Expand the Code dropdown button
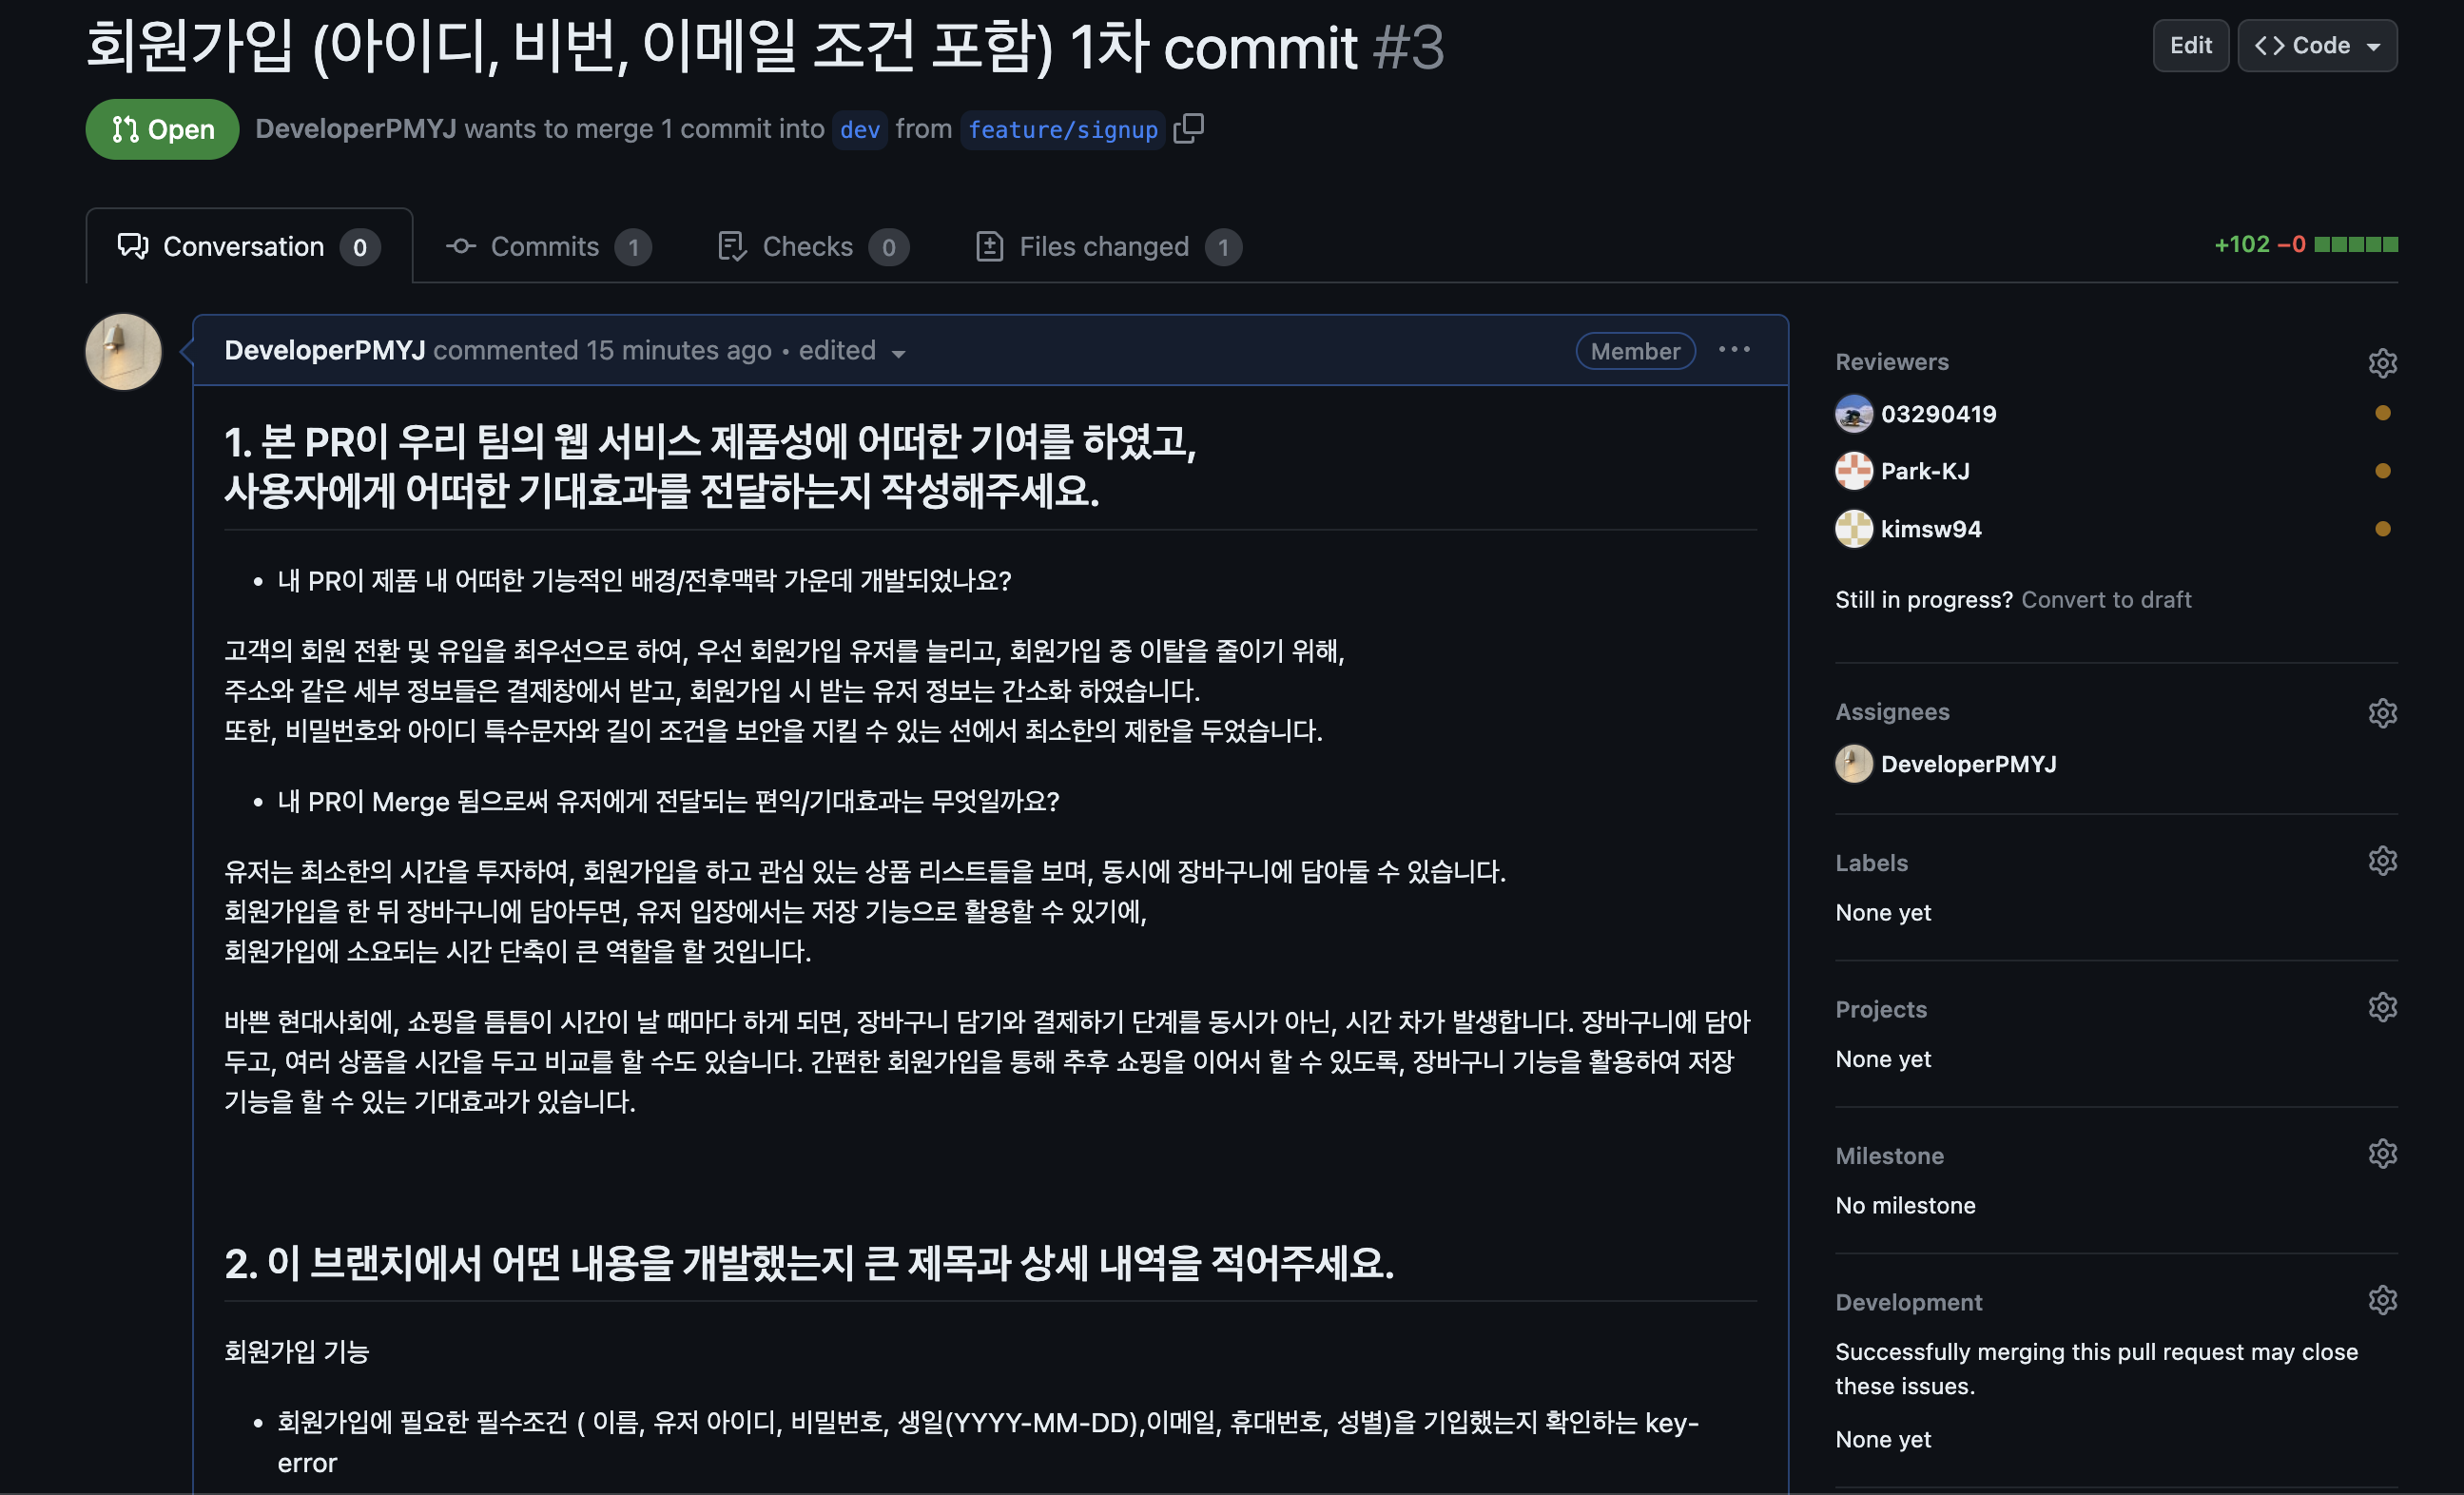Screen dimensions: 2464x1495 (x=2316, y=46)
